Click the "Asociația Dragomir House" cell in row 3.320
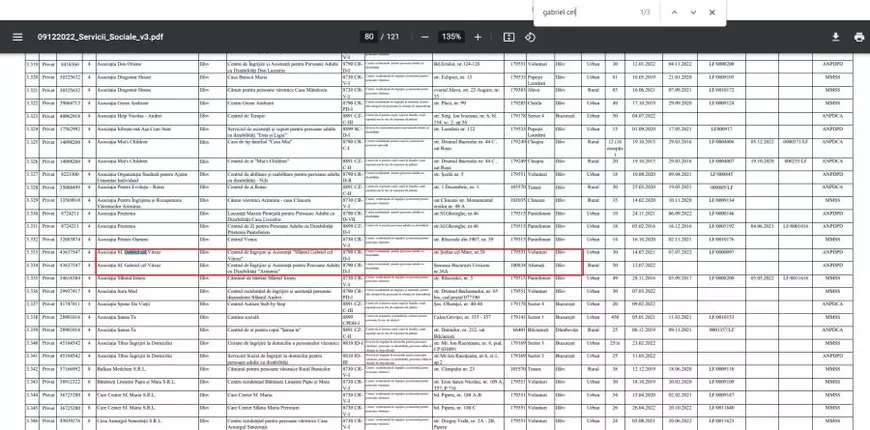 126,76
